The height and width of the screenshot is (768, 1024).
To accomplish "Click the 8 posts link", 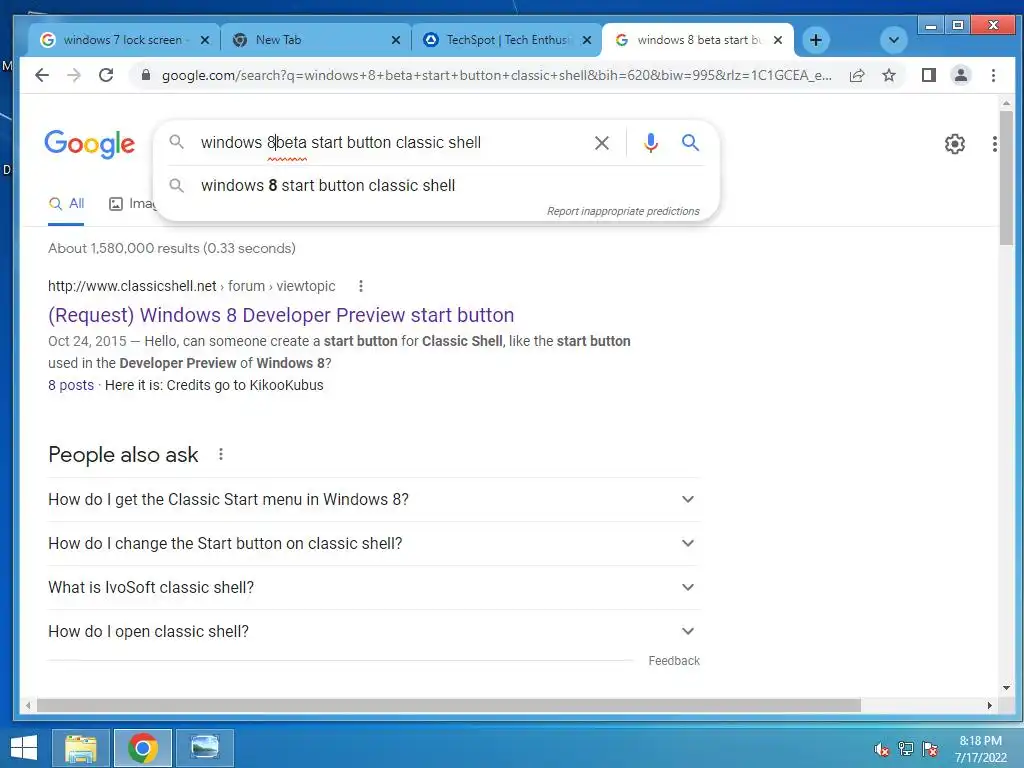I will tap(71, 385).
